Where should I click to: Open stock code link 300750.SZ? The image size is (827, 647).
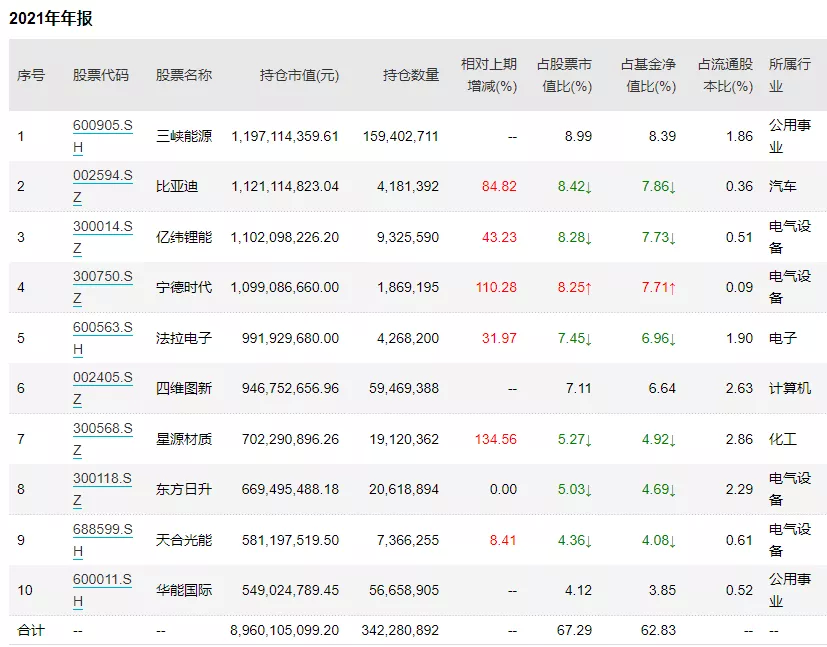coord(102,287)
